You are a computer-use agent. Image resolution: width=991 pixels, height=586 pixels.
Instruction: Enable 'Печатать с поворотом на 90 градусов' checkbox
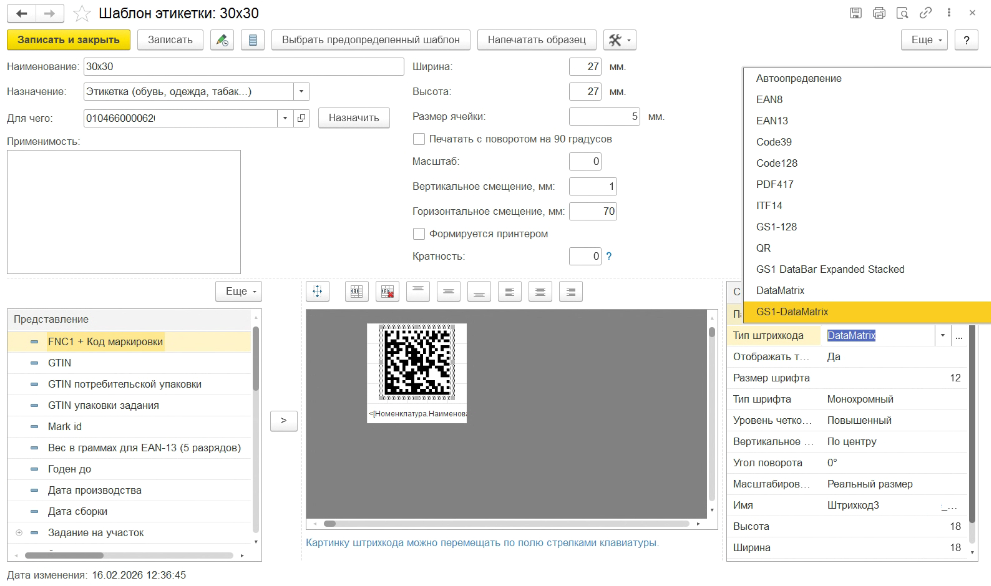pyautogui.click(x=419, y=139)
